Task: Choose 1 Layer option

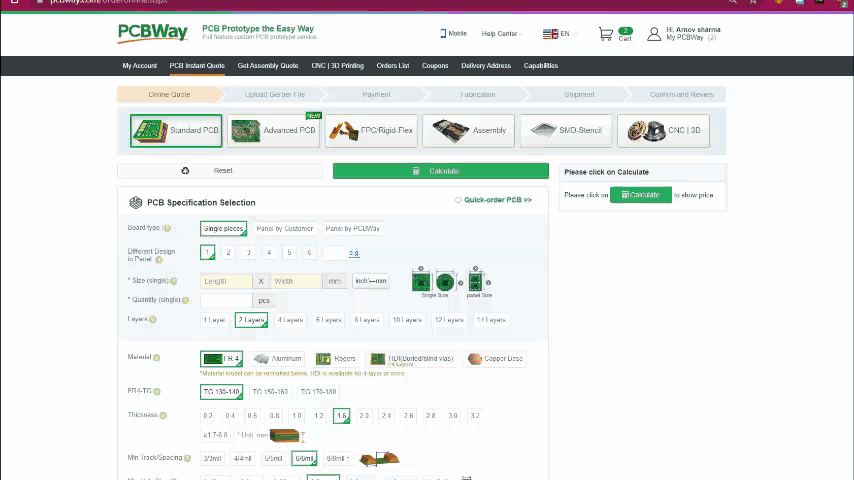Action: pos(214,320)
